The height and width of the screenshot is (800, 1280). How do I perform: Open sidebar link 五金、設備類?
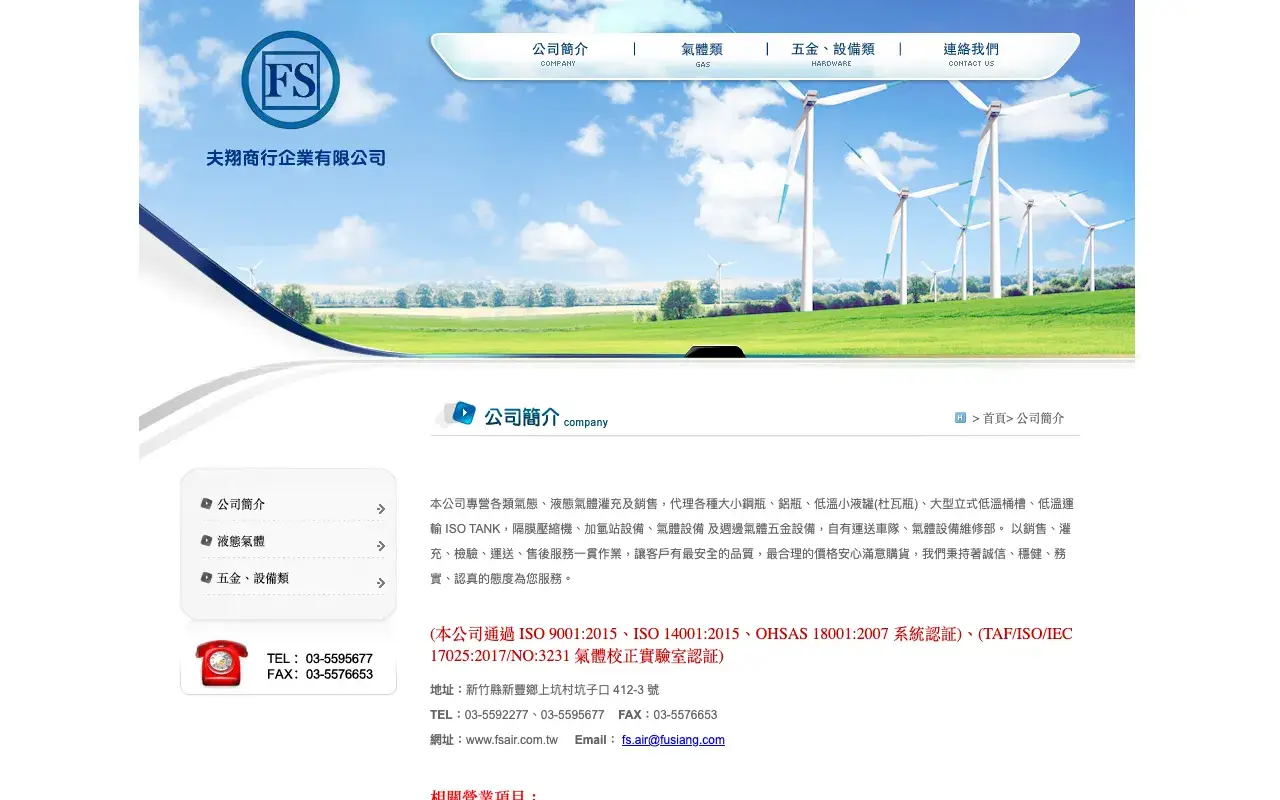253,578
